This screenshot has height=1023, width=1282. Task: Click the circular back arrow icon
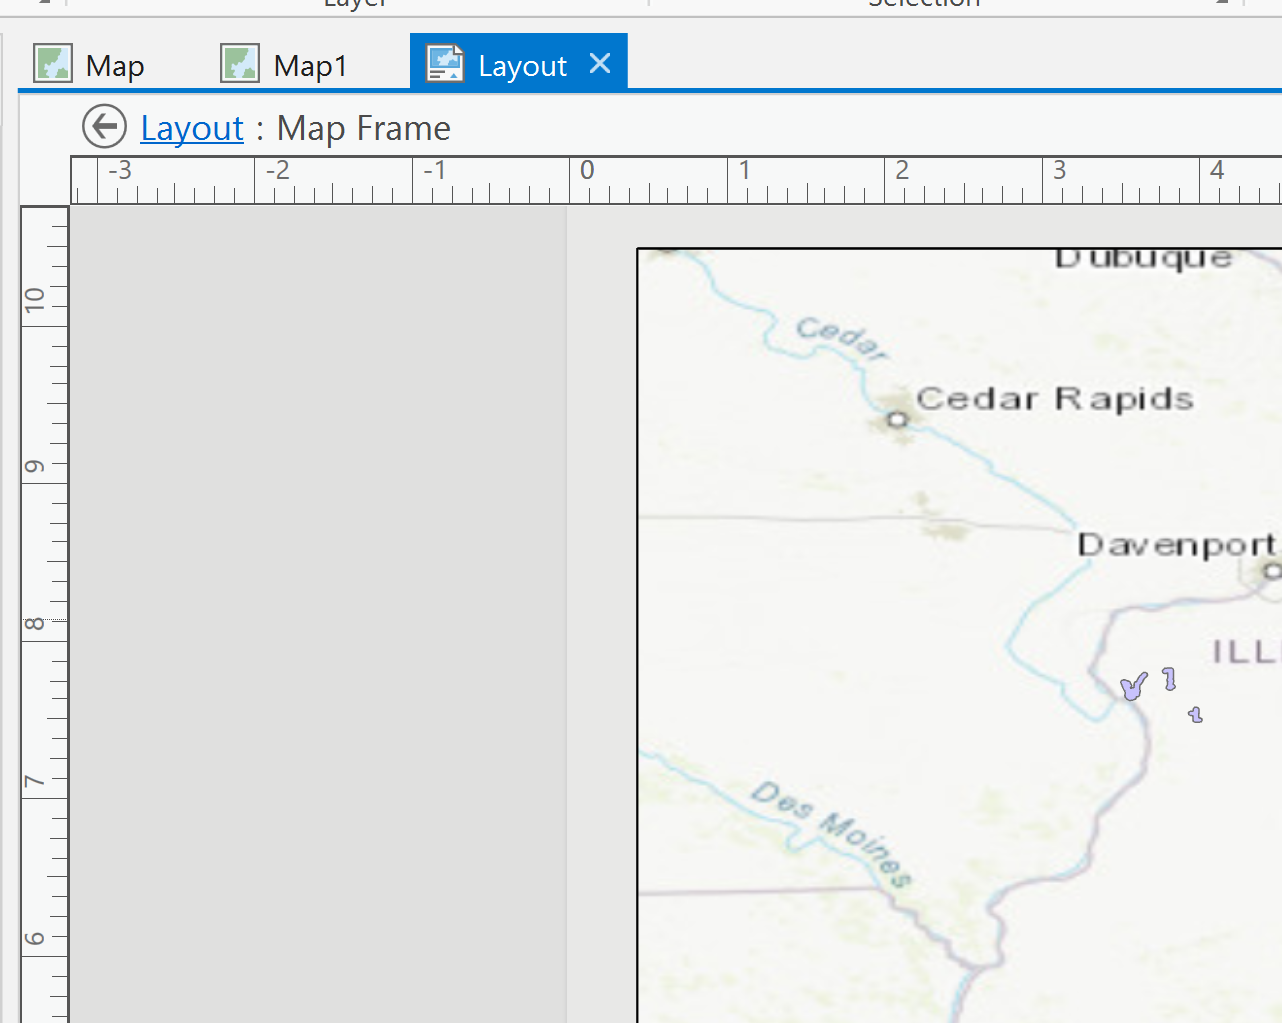point(103,126)
